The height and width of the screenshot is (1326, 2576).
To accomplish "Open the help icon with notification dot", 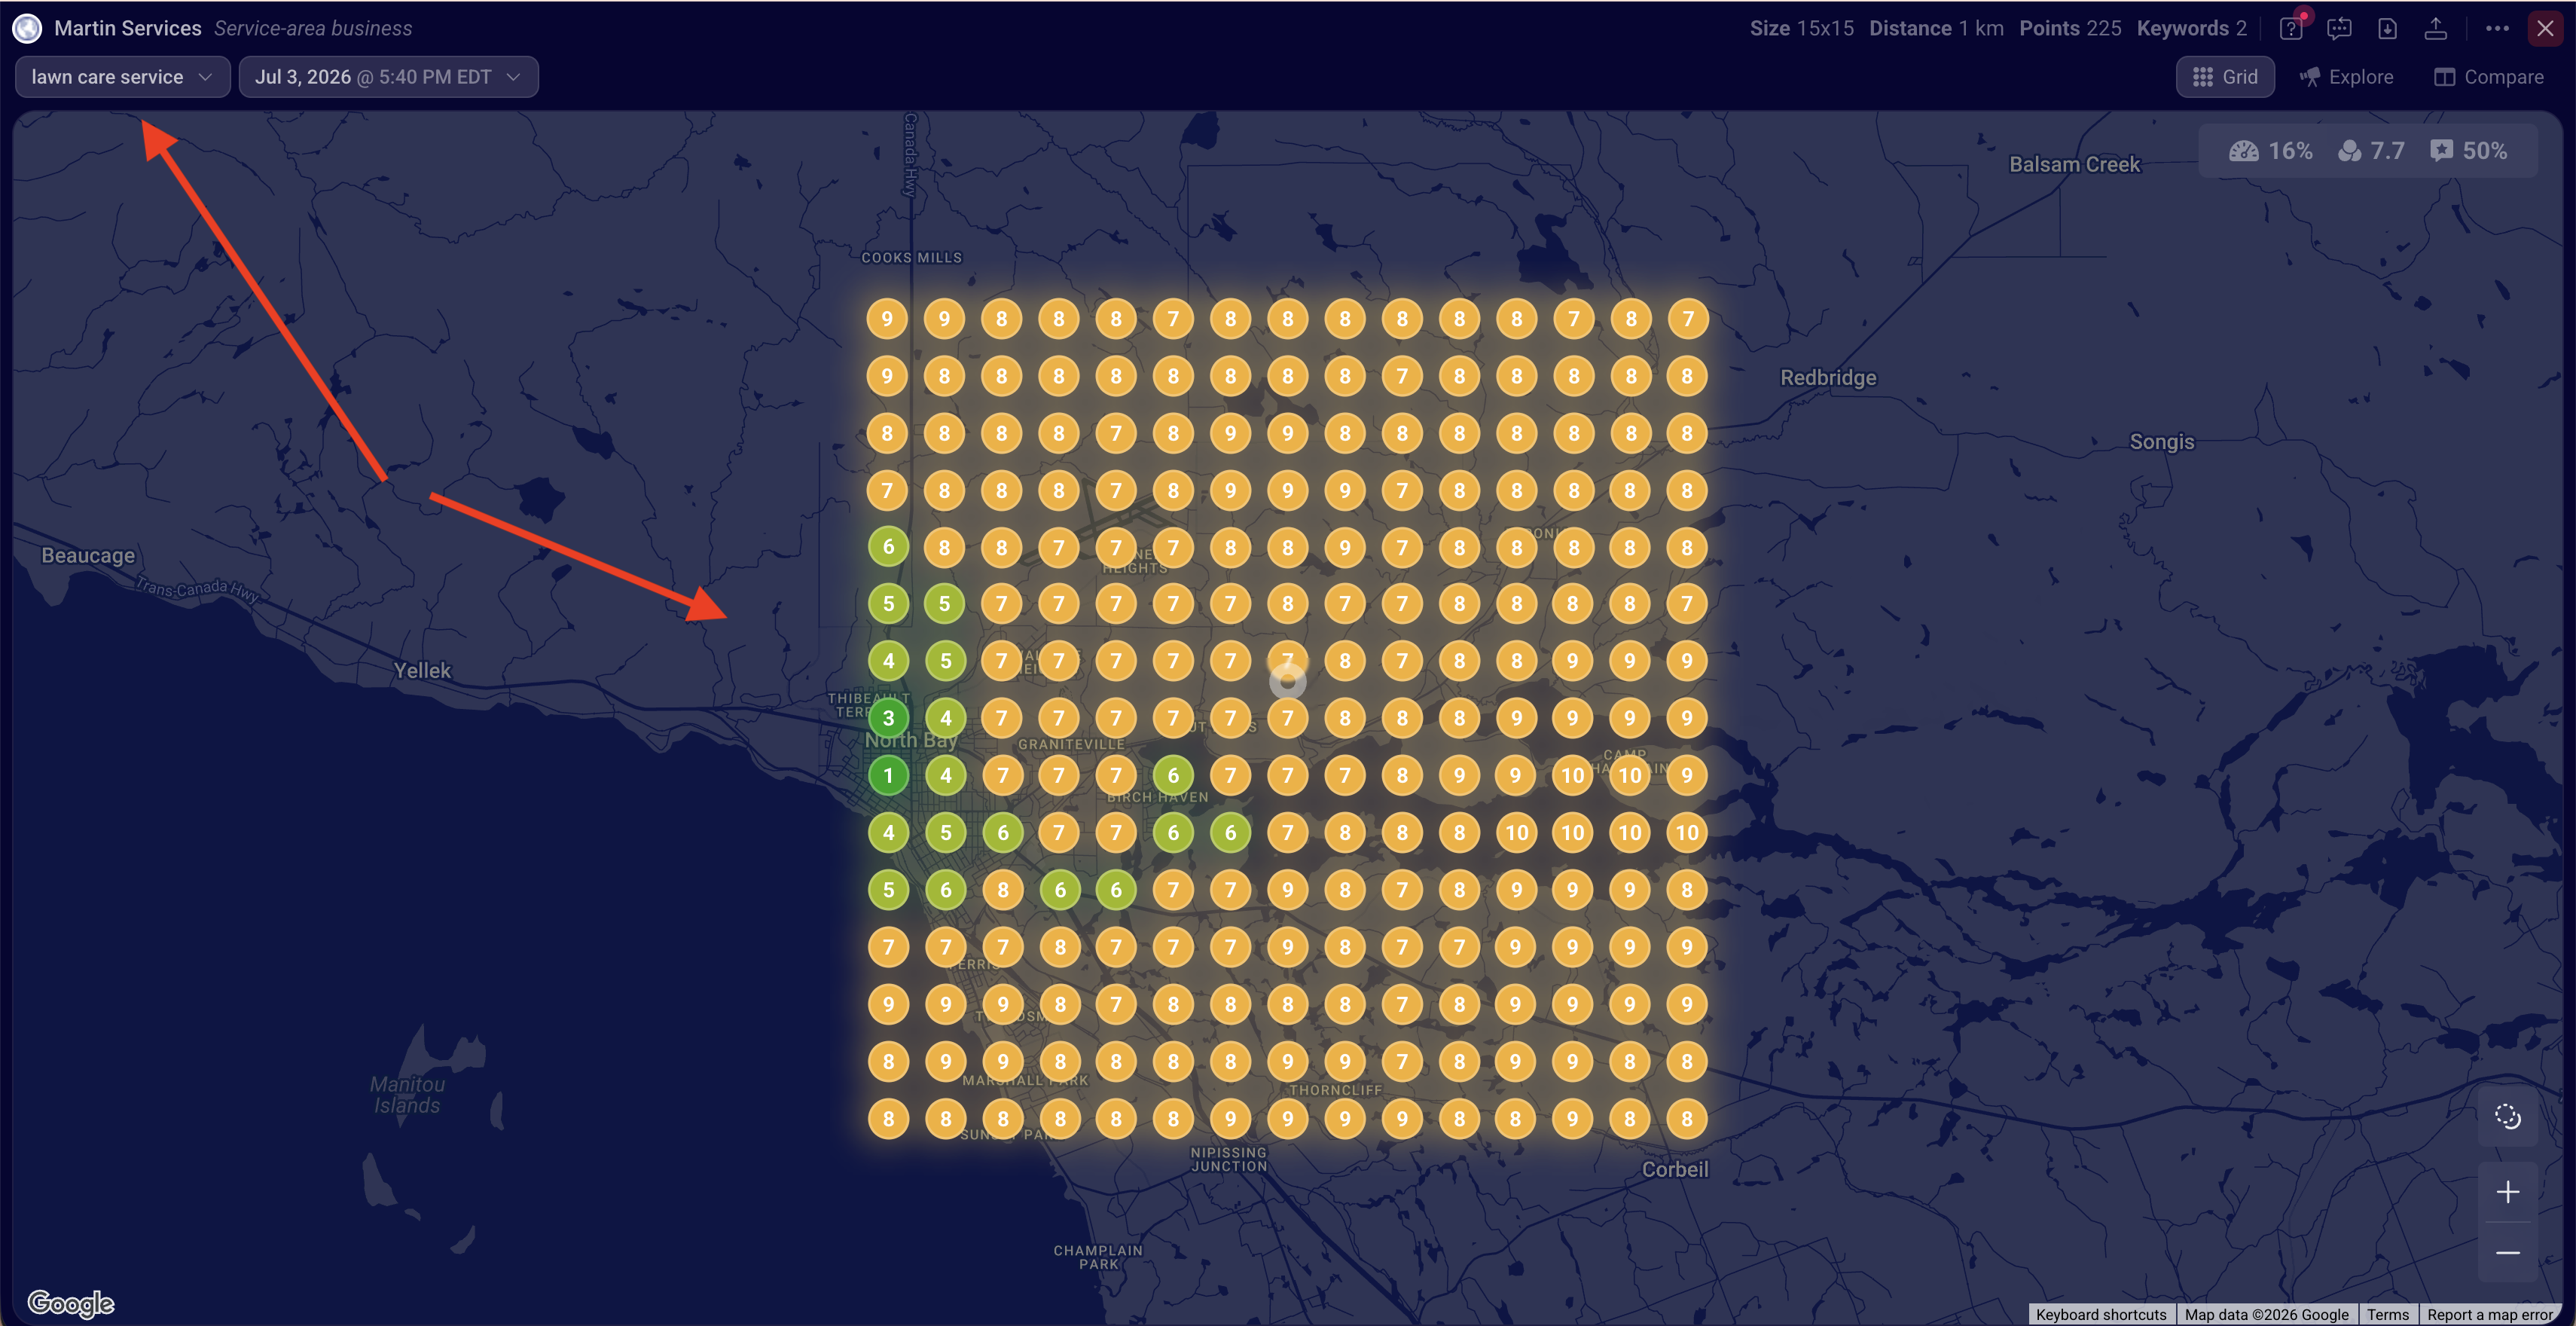I will point(2291,28).
